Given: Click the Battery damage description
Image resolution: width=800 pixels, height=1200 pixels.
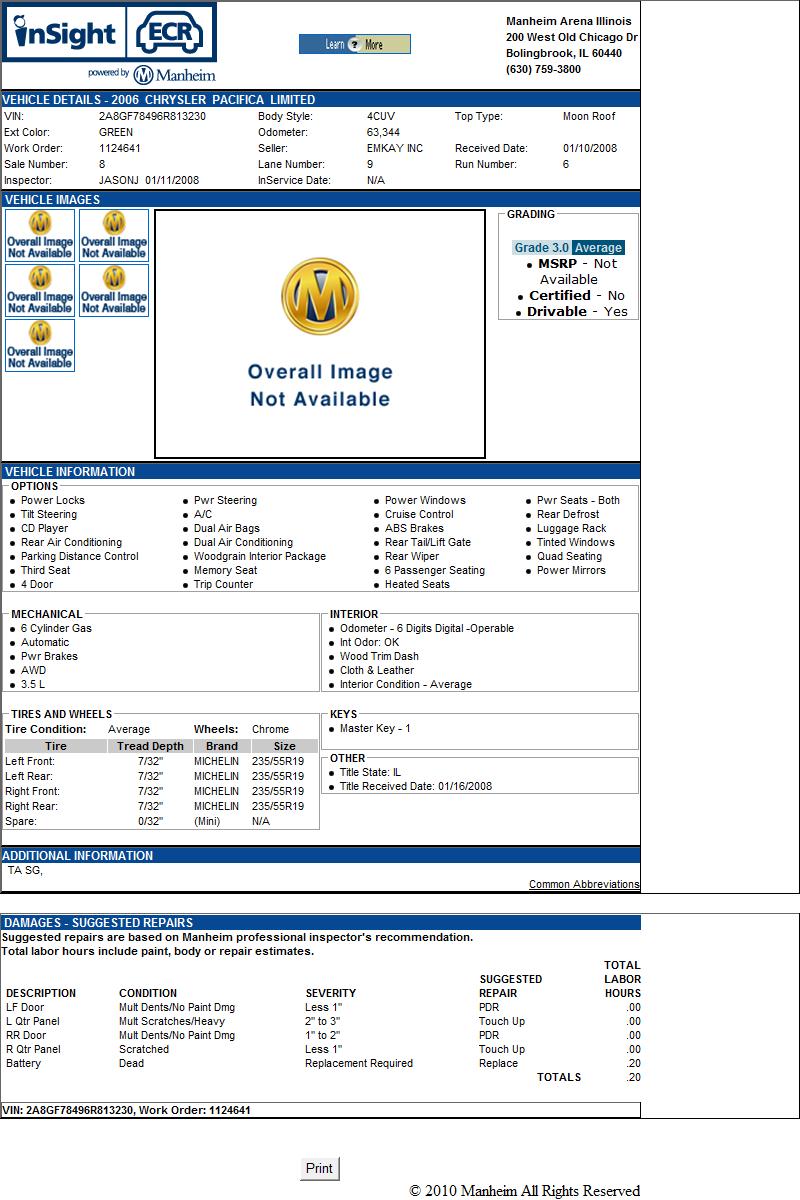Looking at the screenshot, I should pos(24,1063).
